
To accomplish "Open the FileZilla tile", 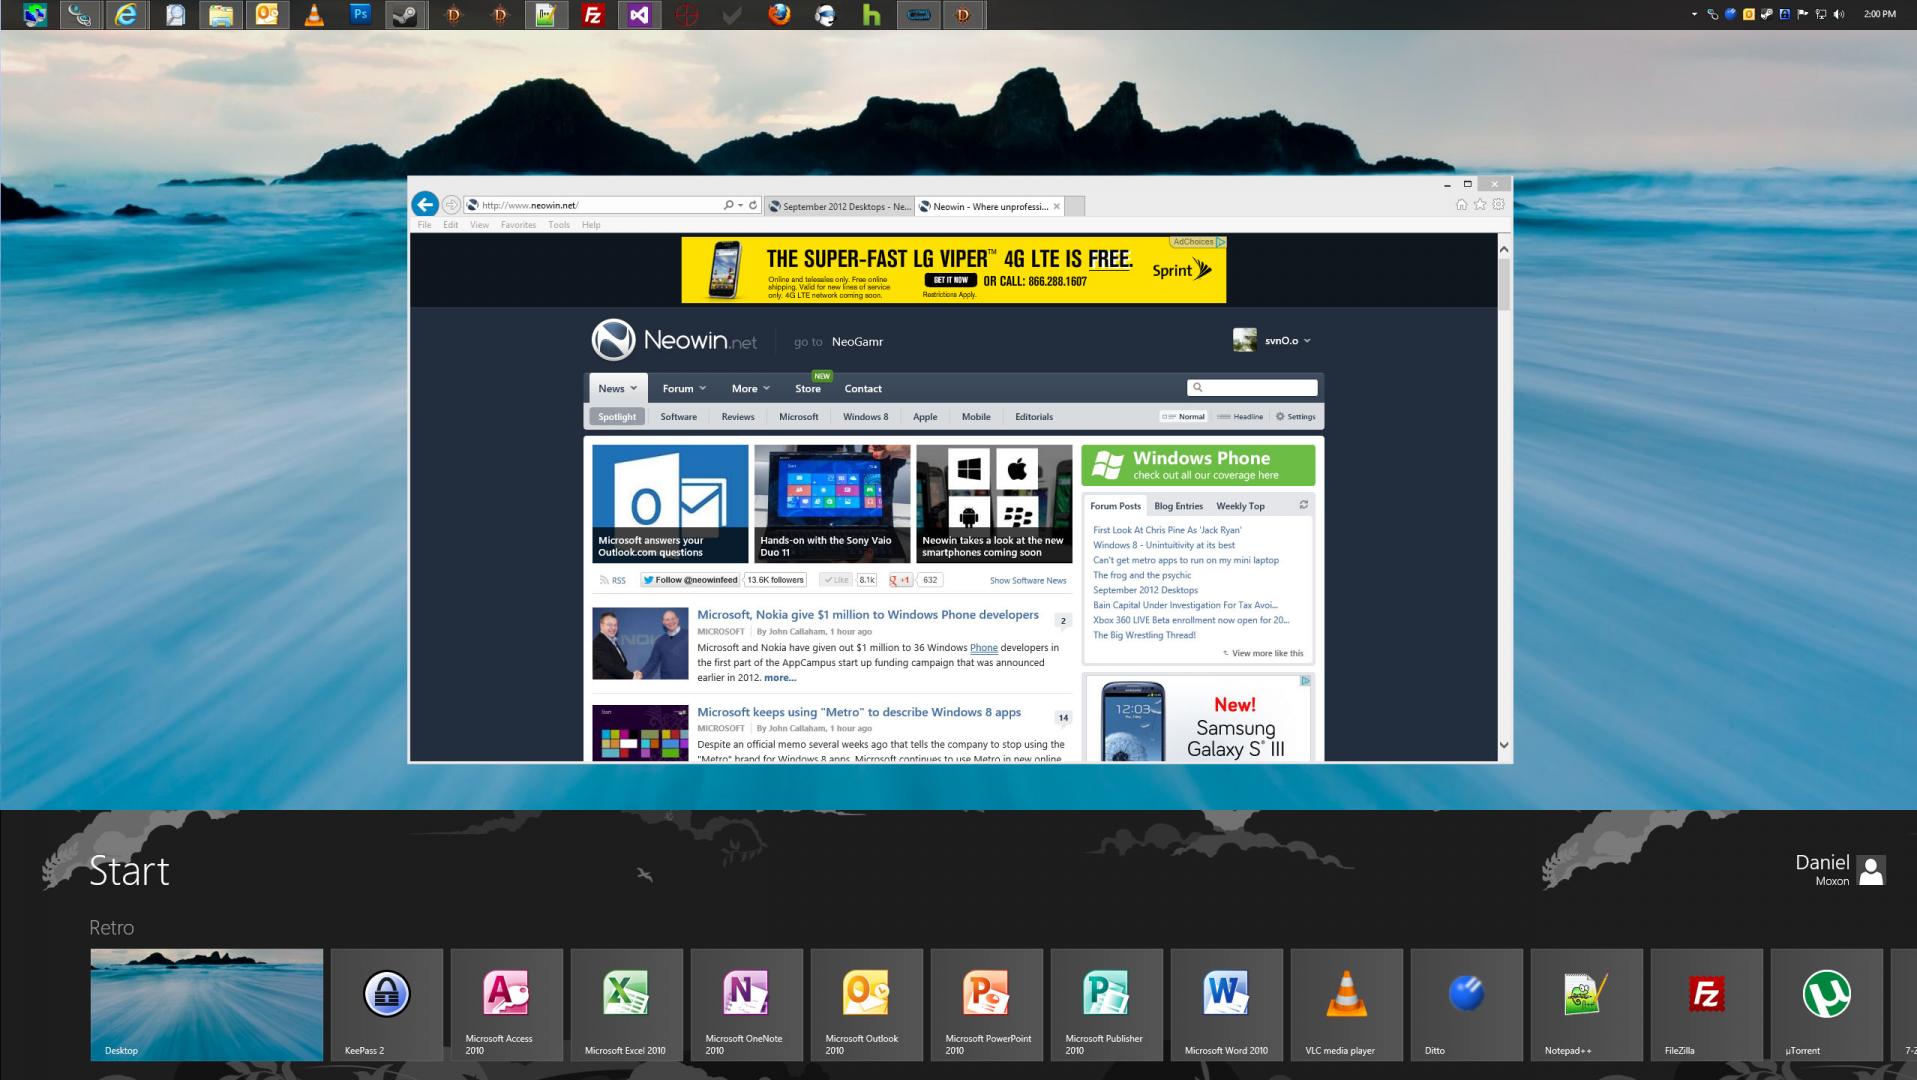I will point(1707,1005).
